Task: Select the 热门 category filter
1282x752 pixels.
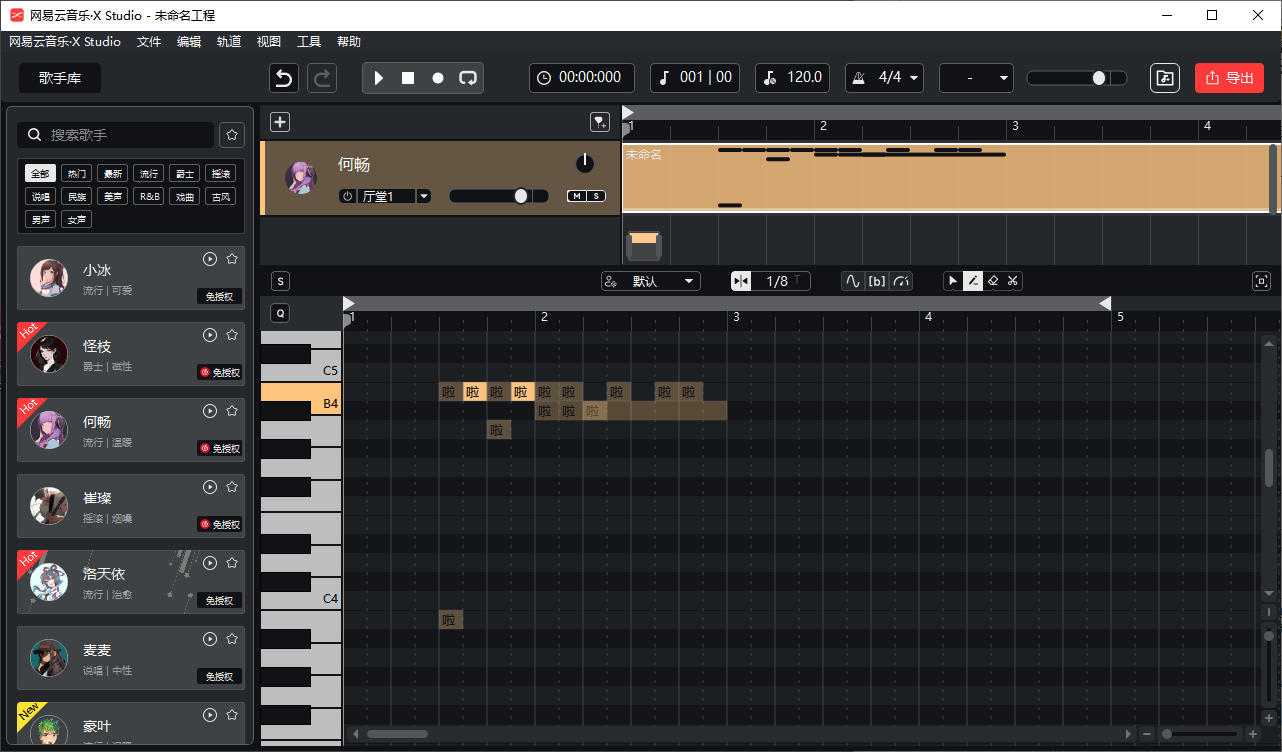Action: 77,173
